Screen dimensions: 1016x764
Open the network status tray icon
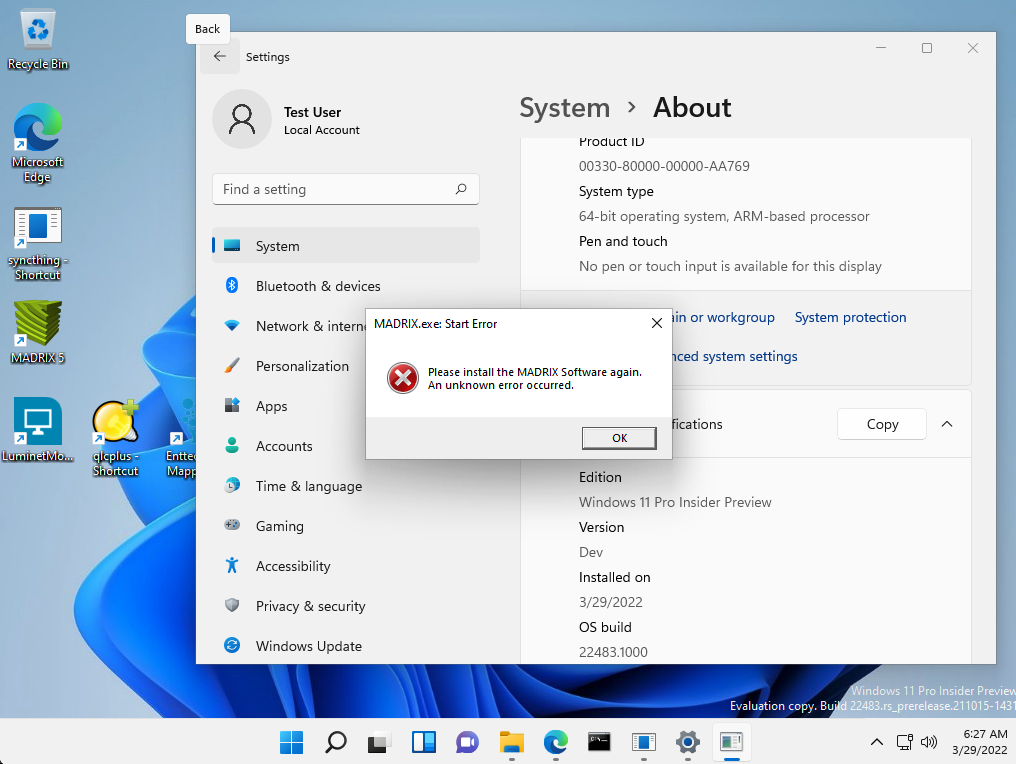click(x=905, y=742)
